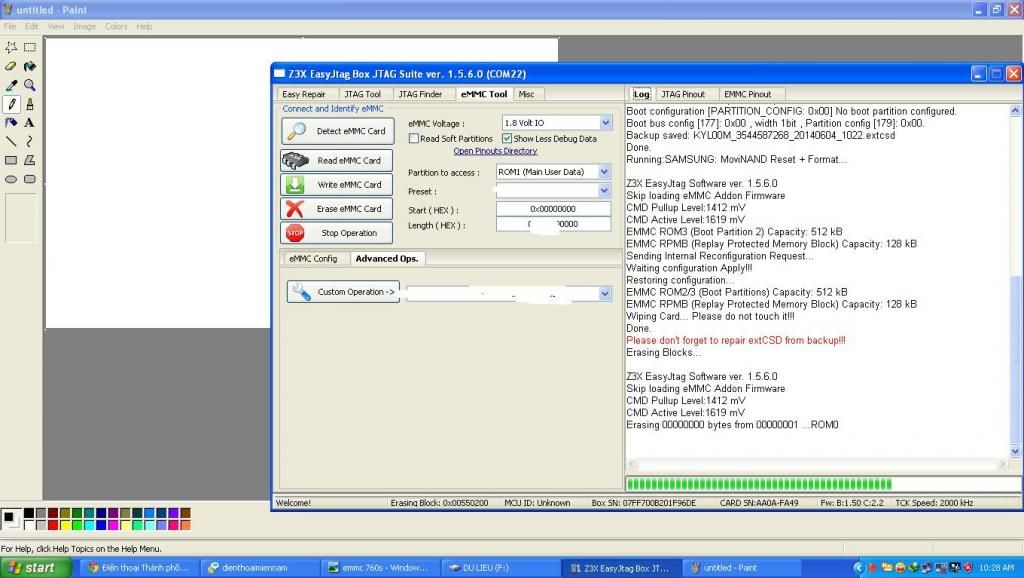Switch to the eMMC Config sub-tab
Image resolution: width=1024 pixels, height=578 pixels.
(313, 259)
